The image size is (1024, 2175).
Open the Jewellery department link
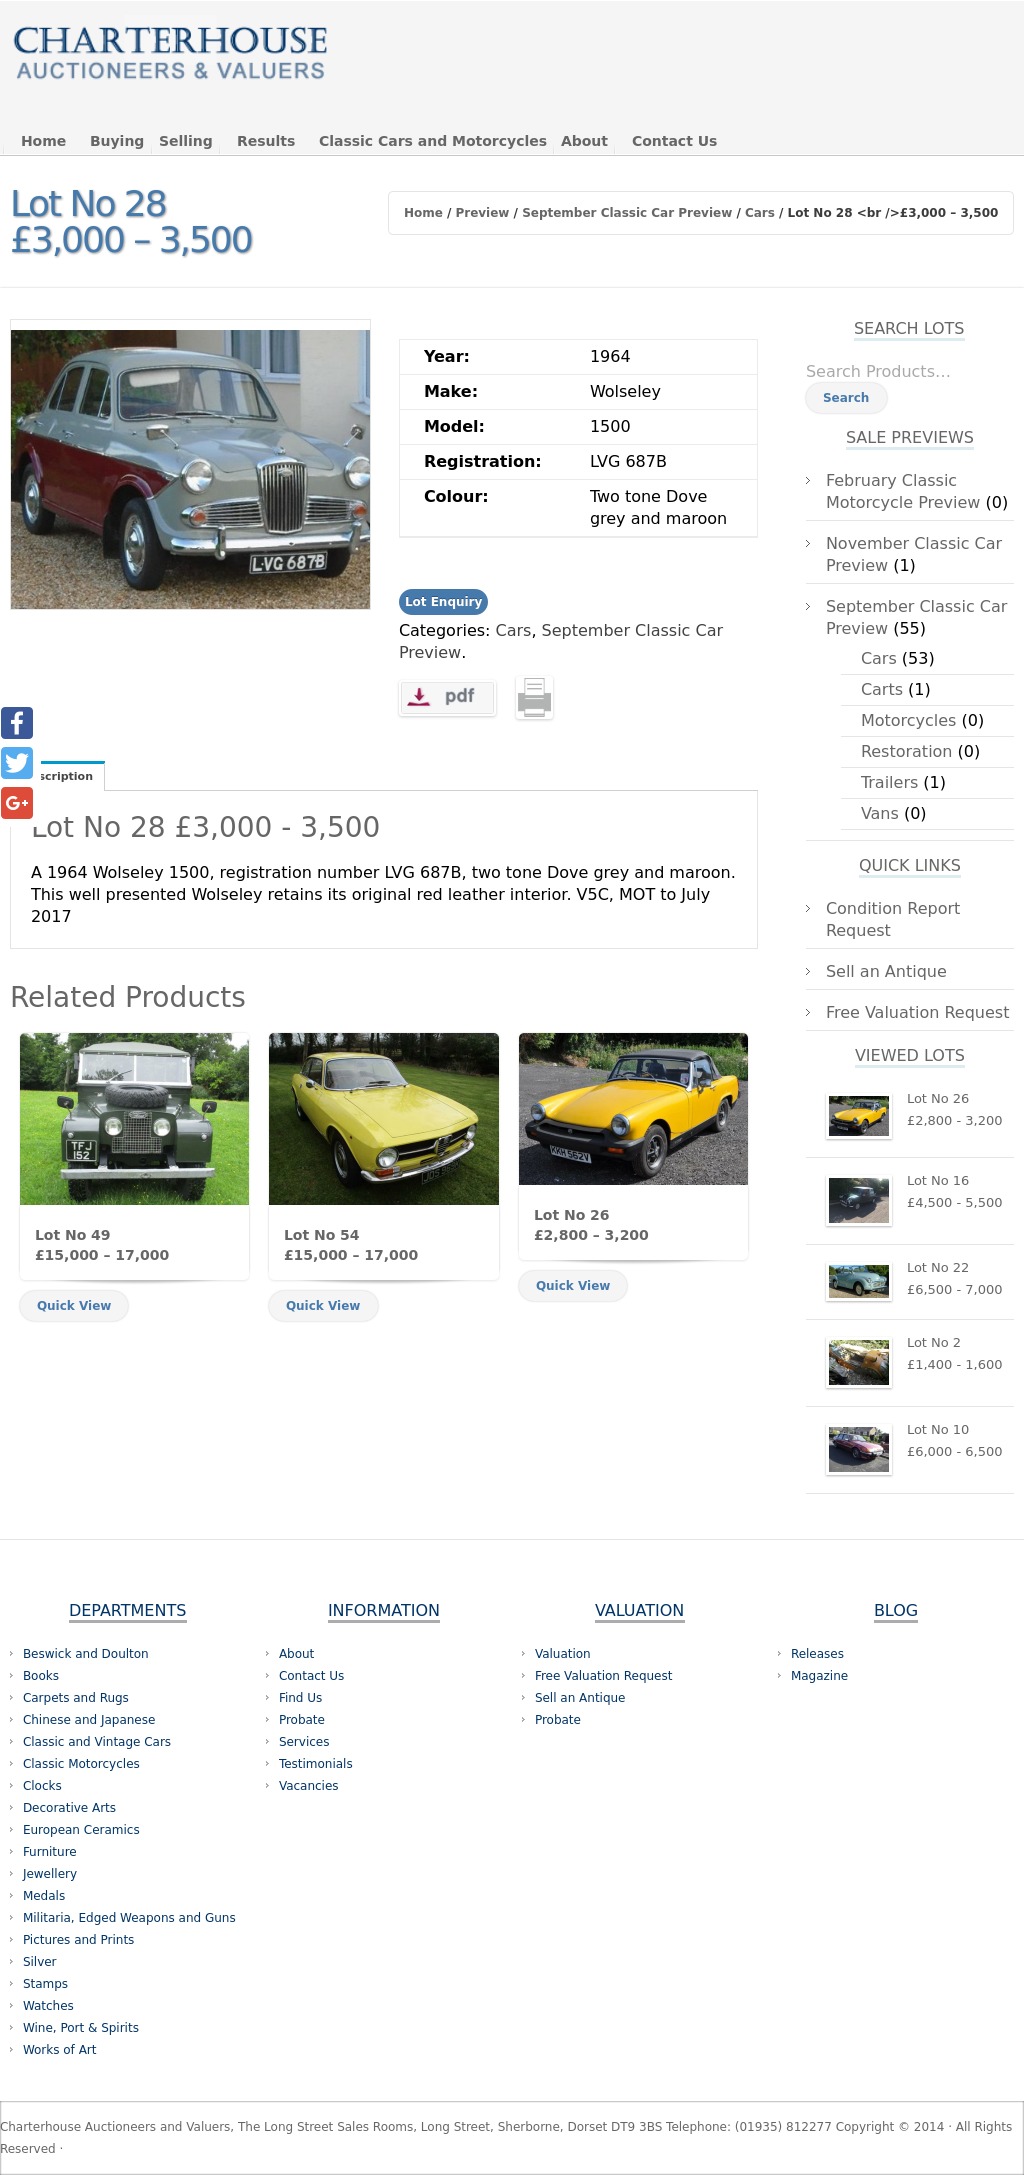[x=50, y=1874]
